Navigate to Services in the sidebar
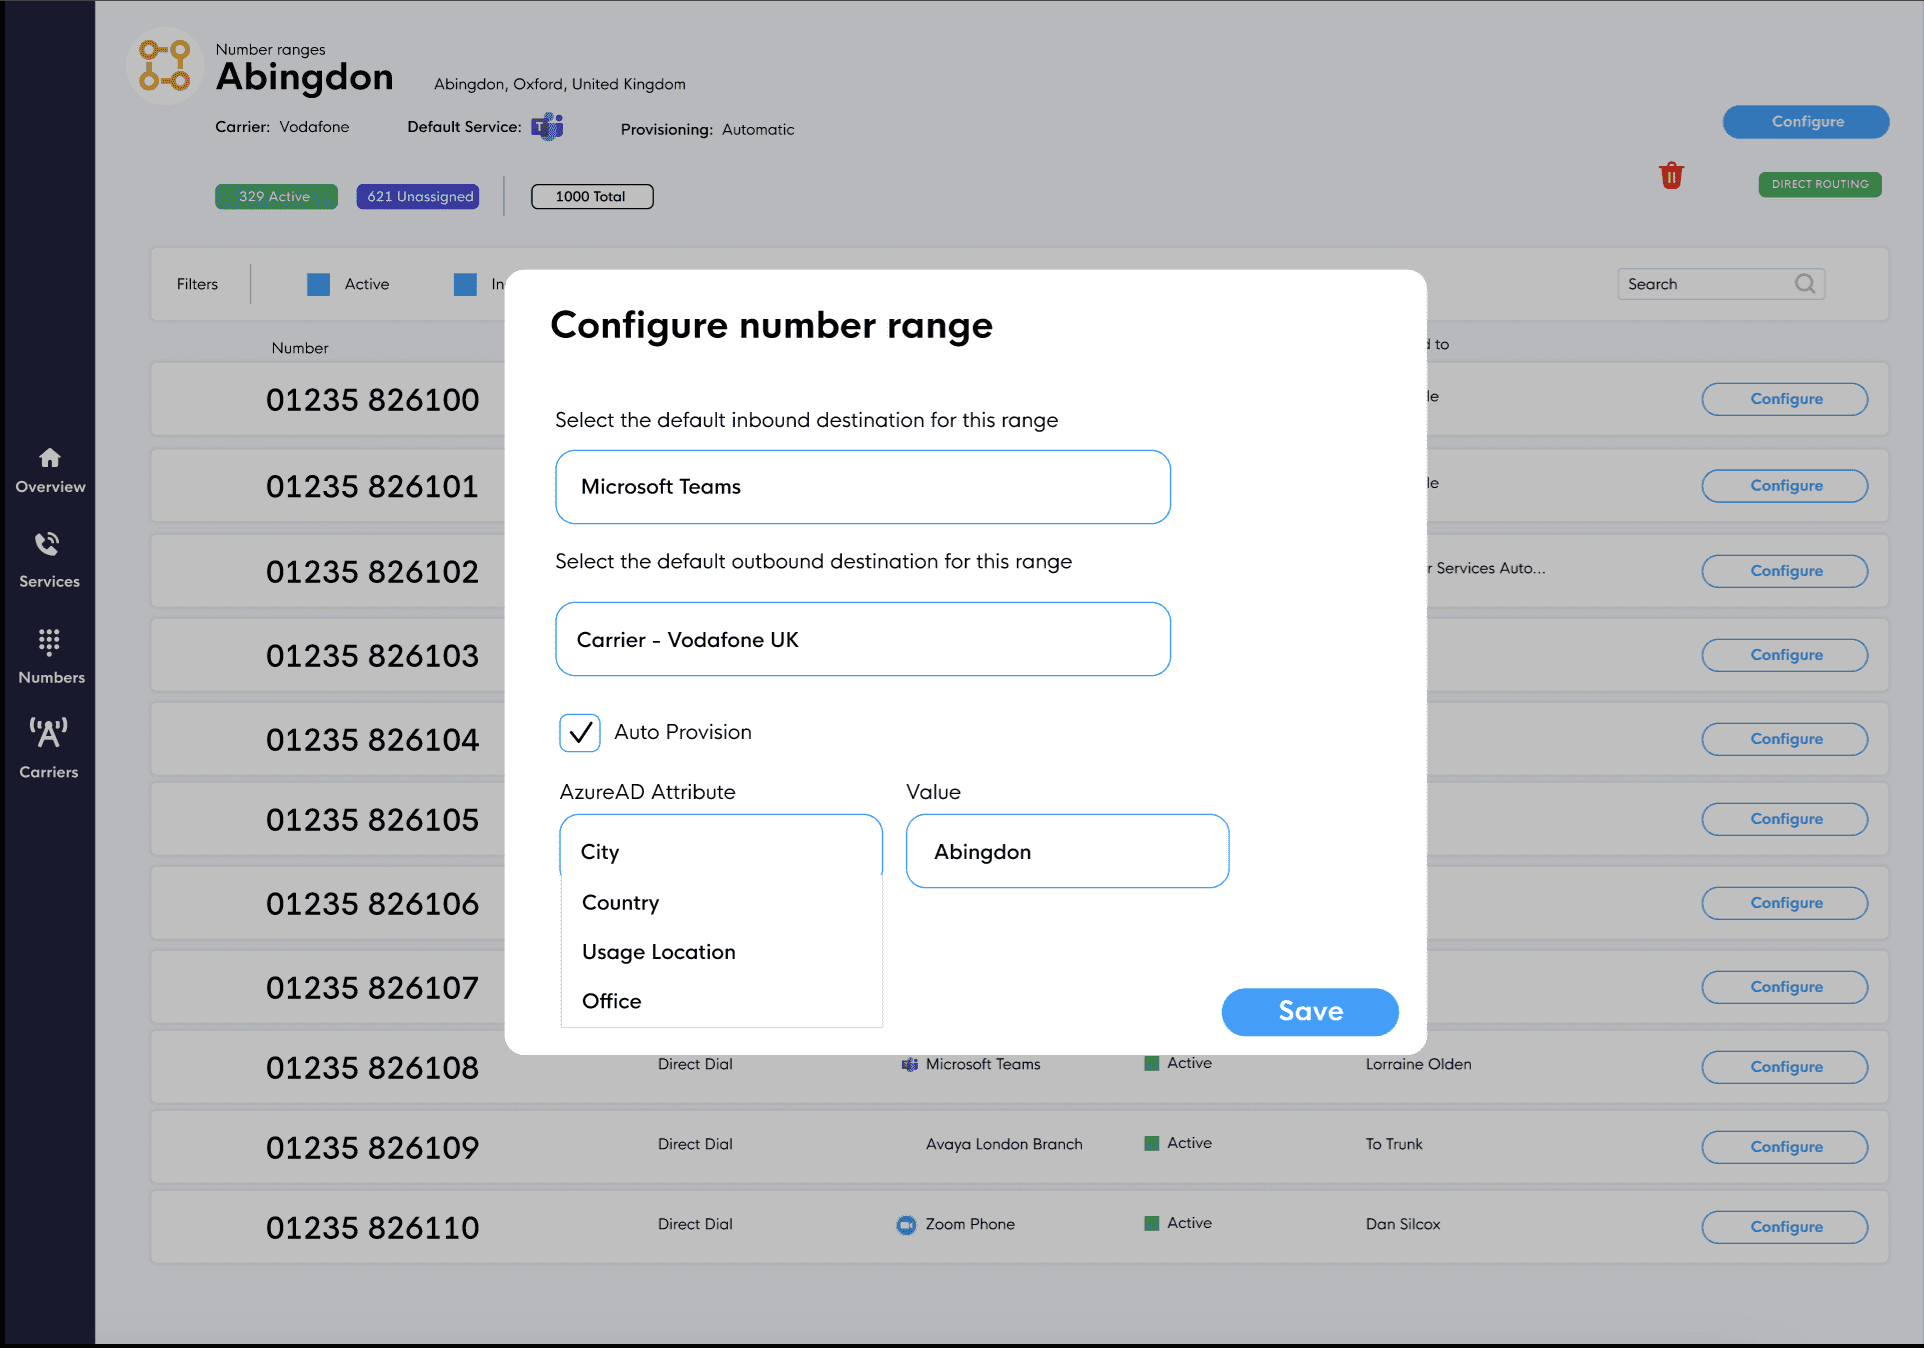 pos(48,560)
